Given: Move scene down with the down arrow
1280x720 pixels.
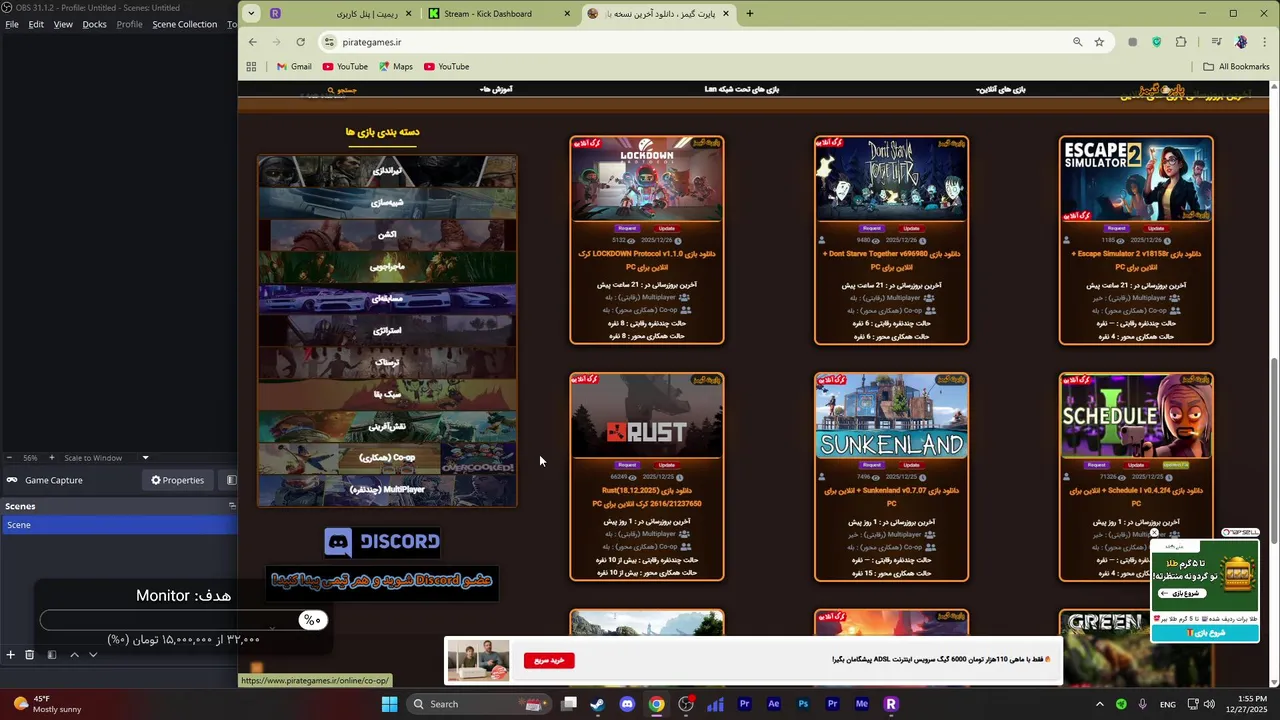Looking at the screenshot, I should click(x=93, y=655).
